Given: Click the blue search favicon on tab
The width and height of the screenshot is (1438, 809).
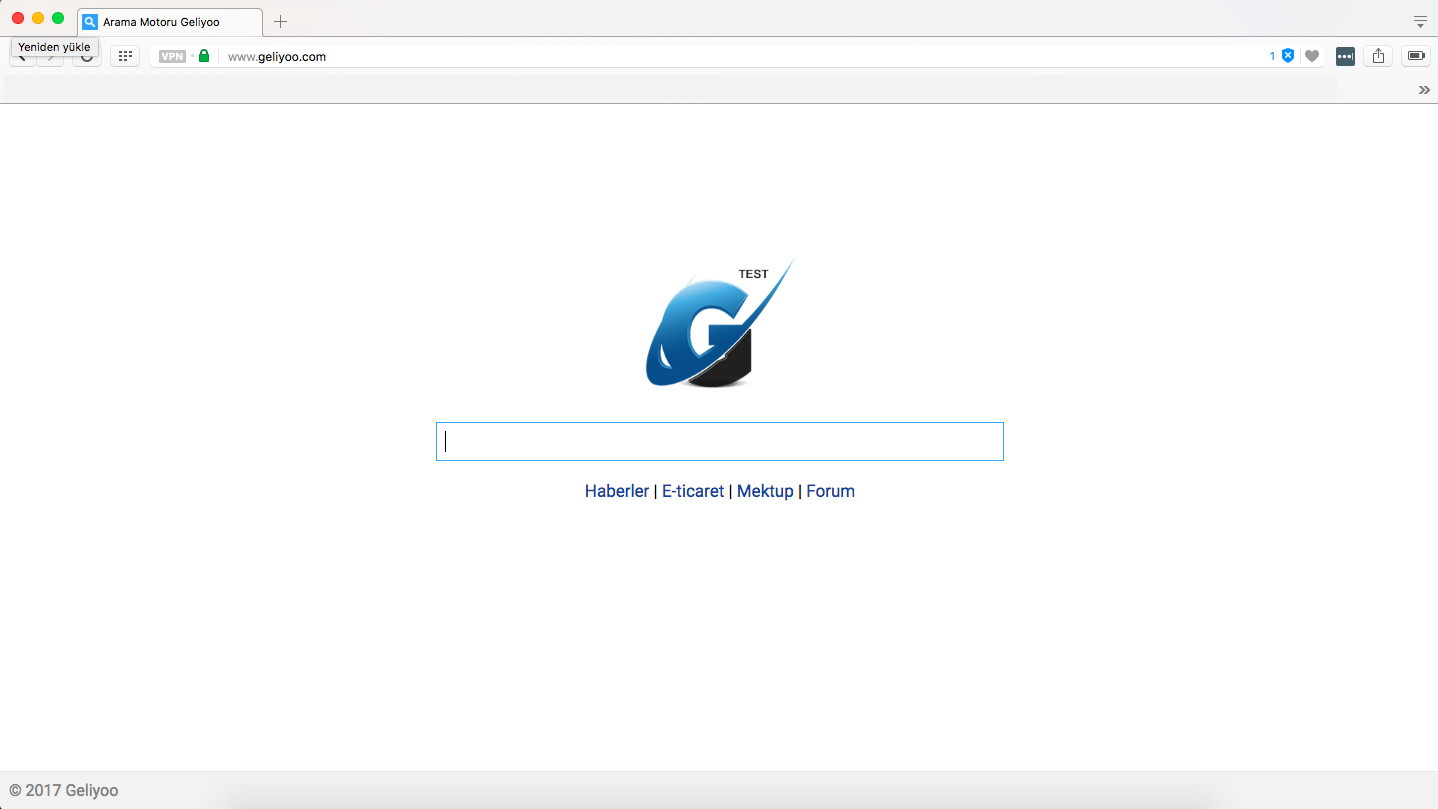Looking at the screenshot, I should click(90, 22).
